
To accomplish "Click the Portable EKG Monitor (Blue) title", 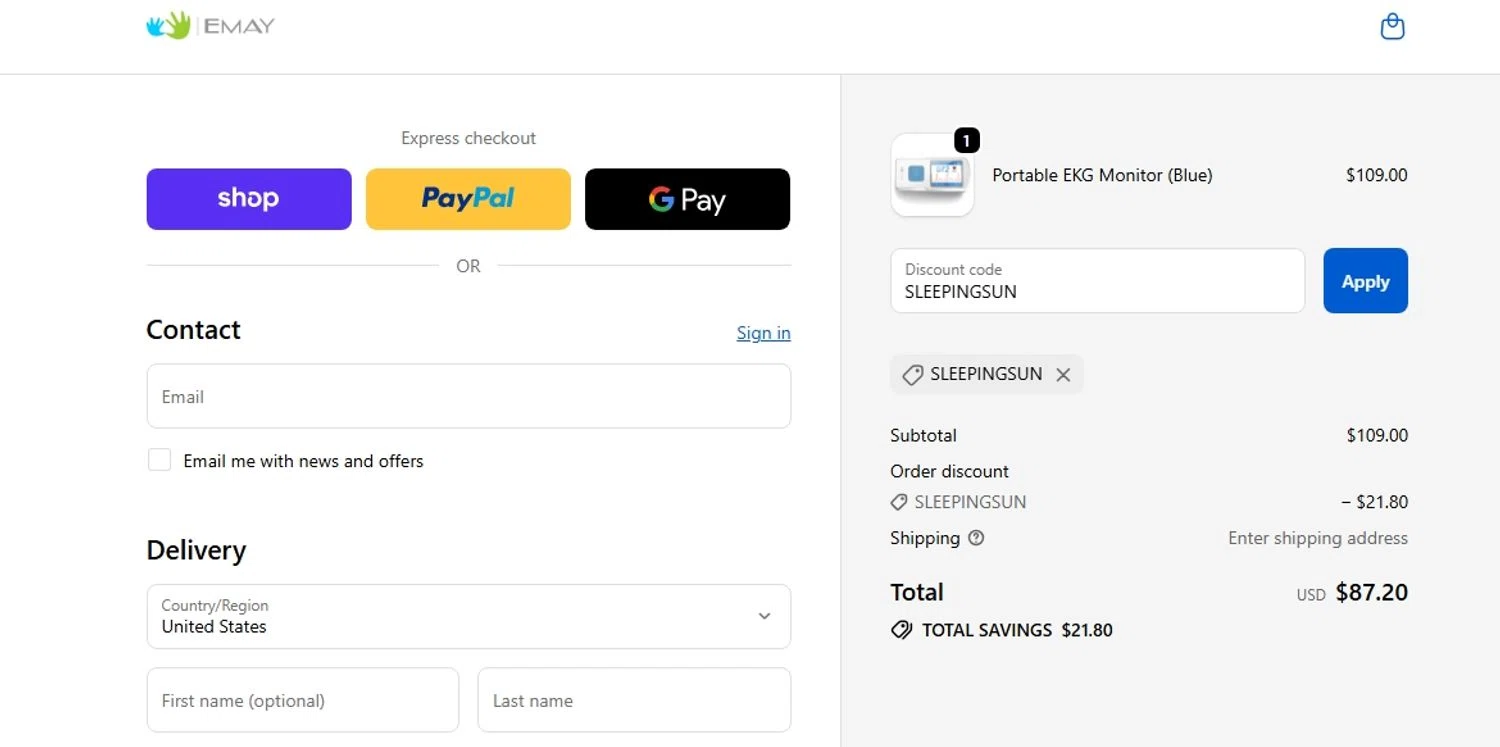I will pos(1102,175).
